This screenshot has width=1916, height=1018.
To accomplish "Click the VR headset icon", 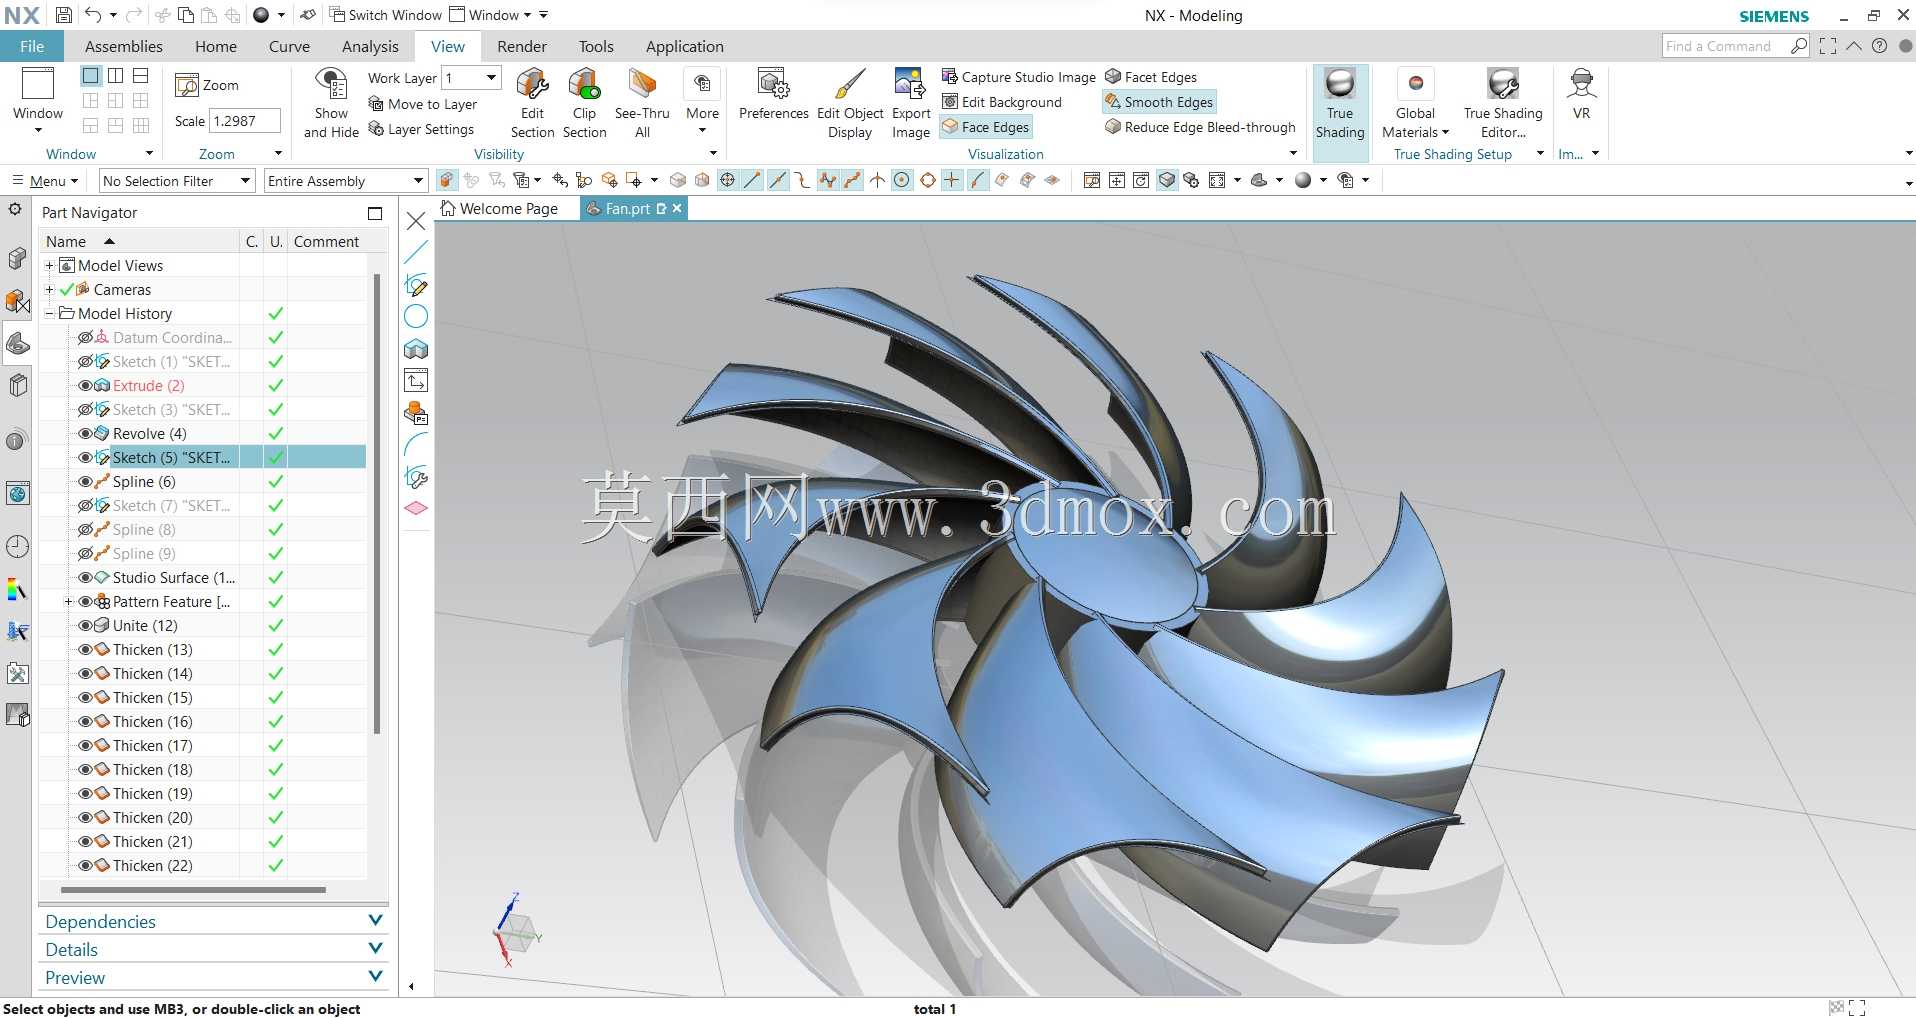I will pyautogui.click(x=1581, y=83).
